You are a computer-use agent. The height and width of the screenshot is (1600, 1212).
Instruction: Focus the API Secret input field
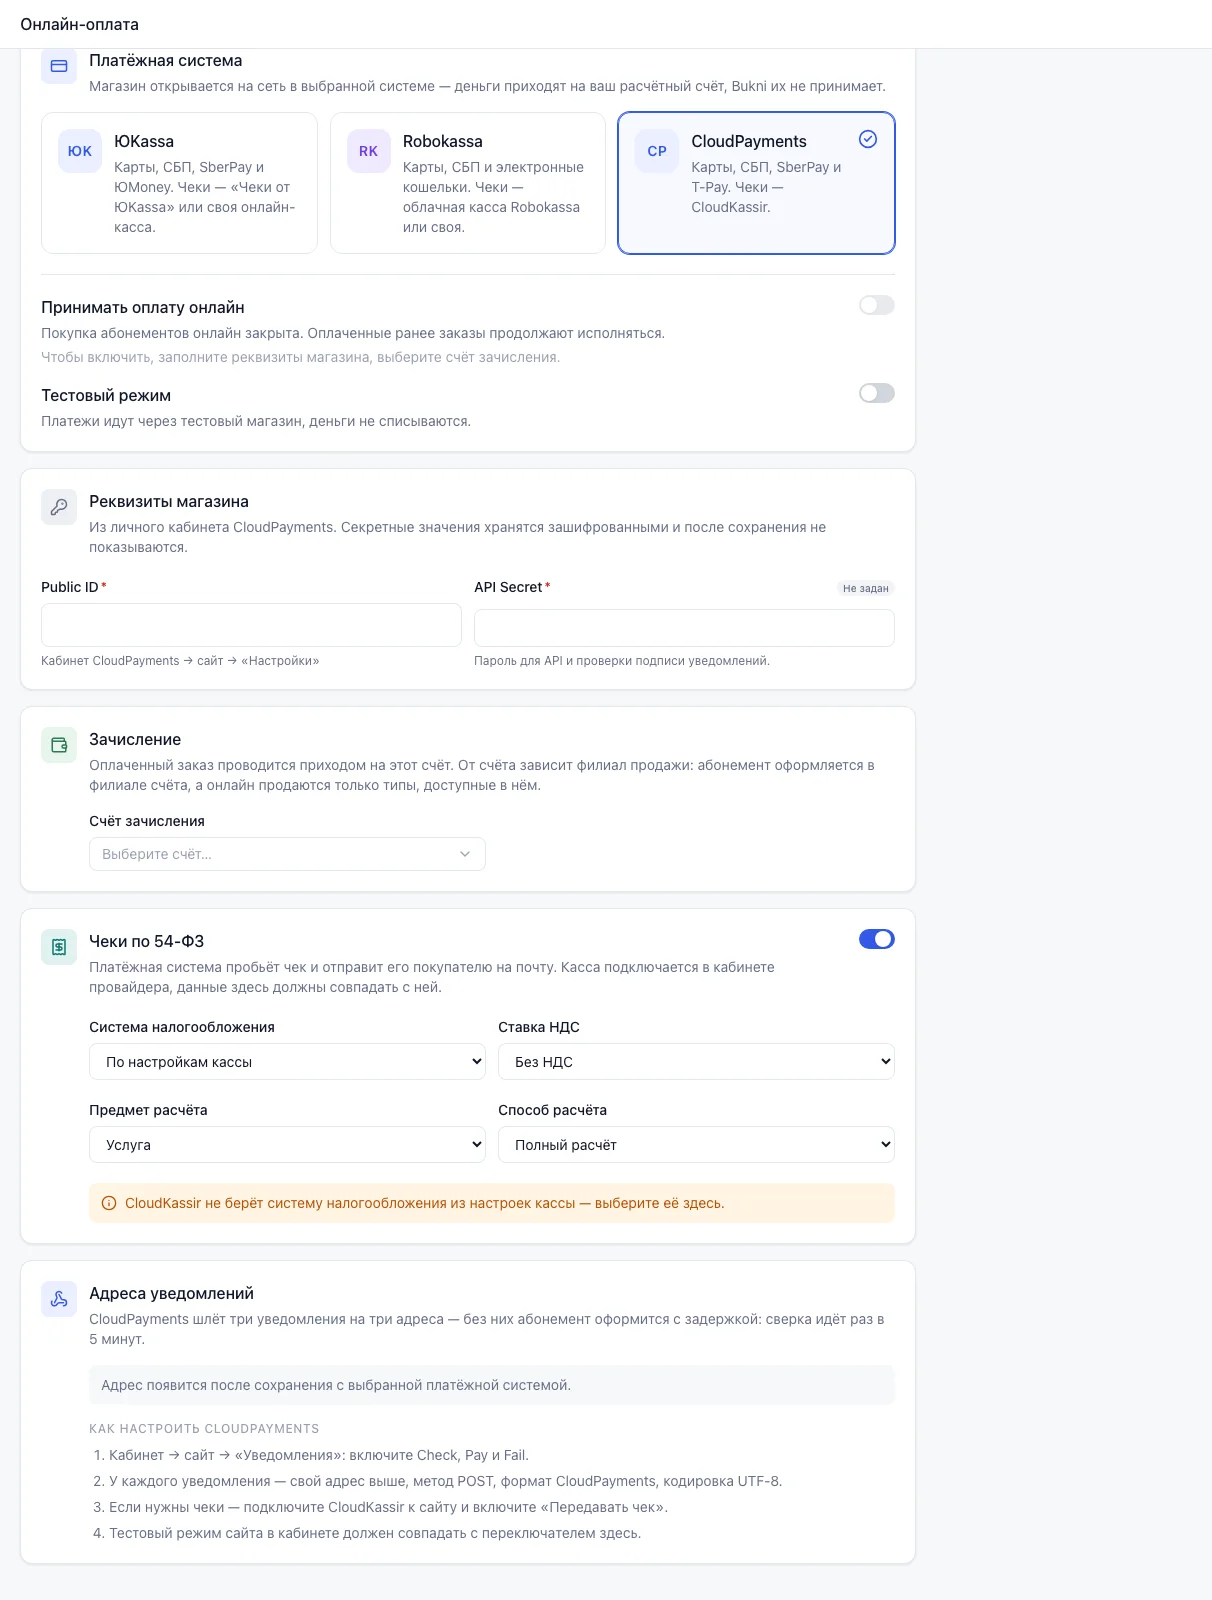pos(684,628)
